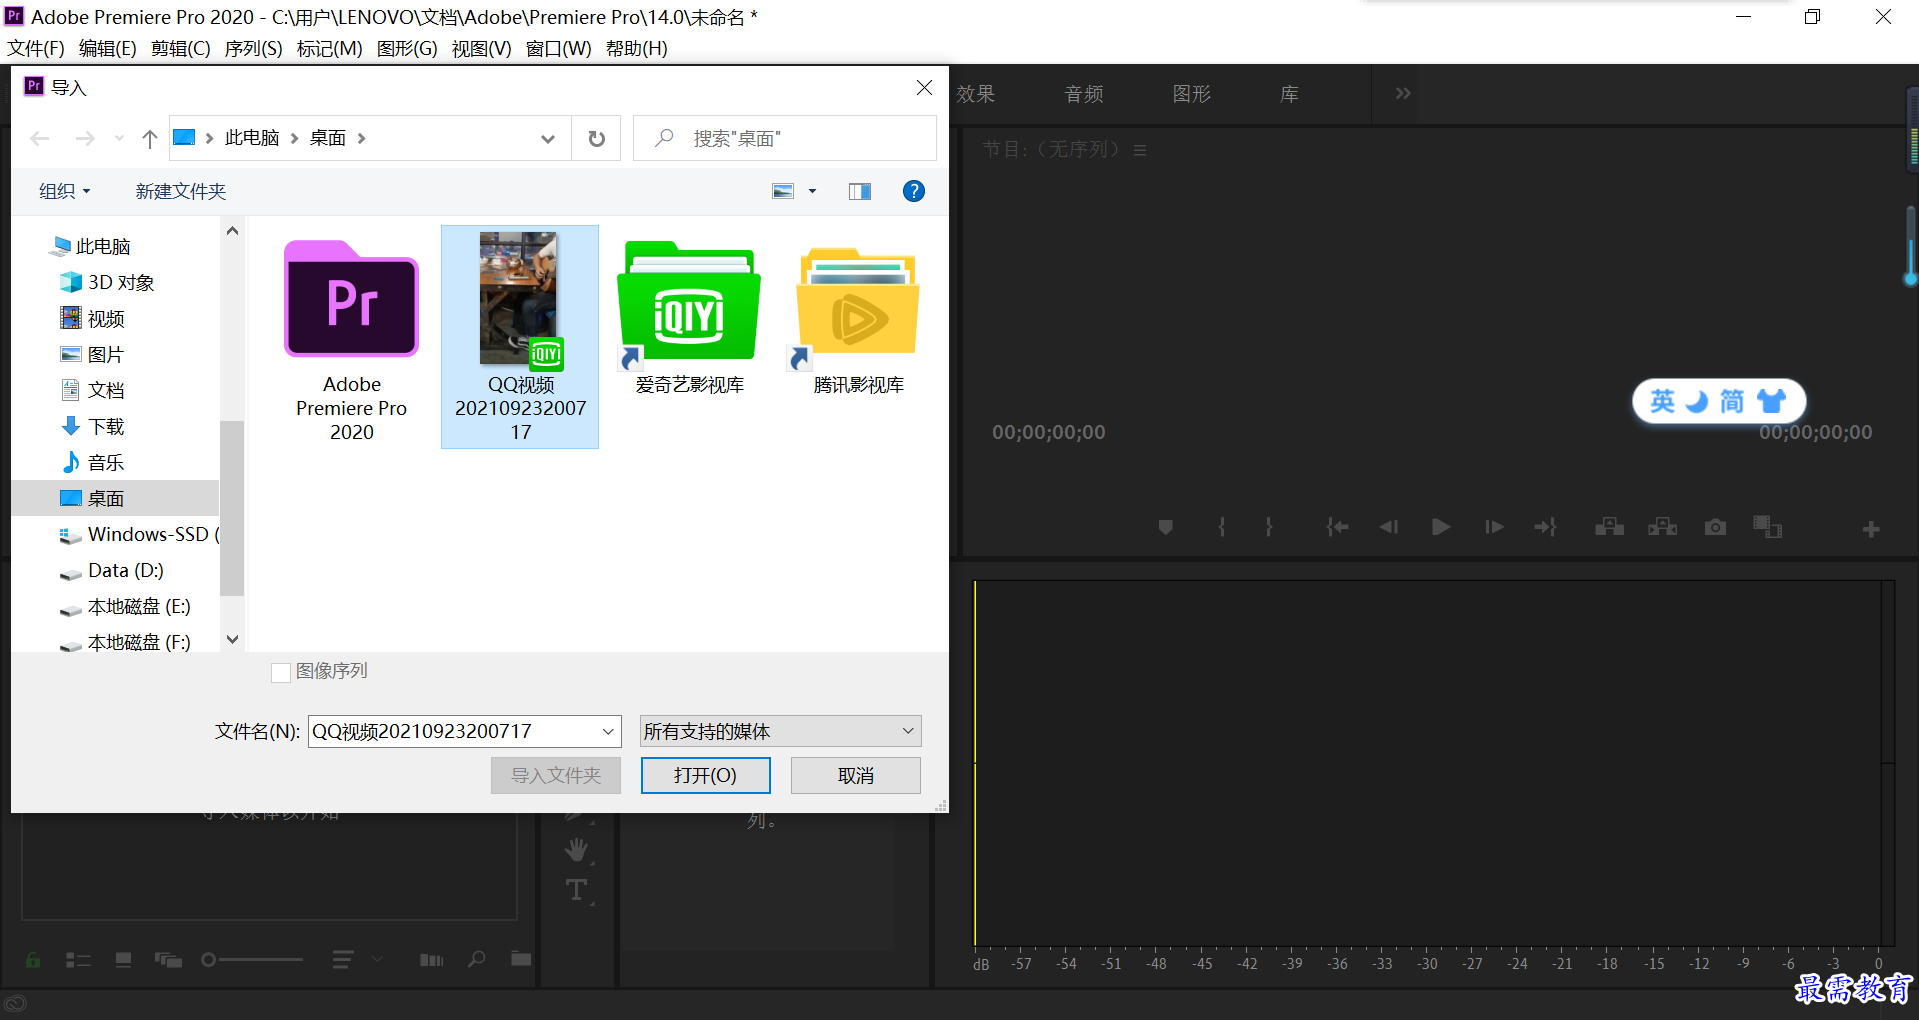The height and width of the screenshot is (1020, 1919).
Task: Click the sidebar scroll down arrow
Action: click(x=232, y=639)
